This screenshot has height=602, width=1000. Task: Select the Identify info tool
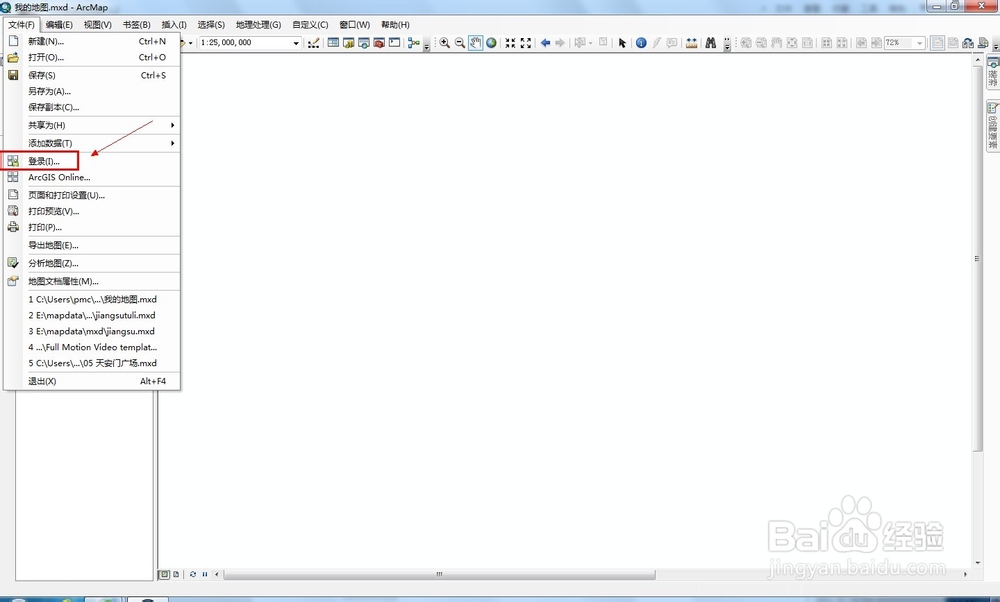[x=641, y=43]
